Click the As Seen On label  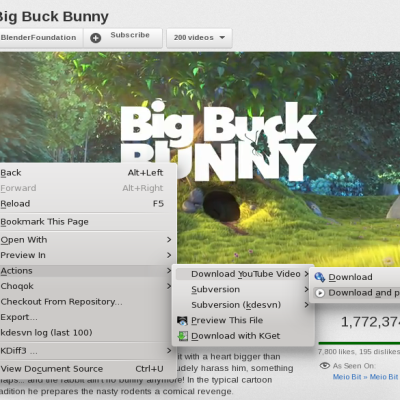(354, 366)
